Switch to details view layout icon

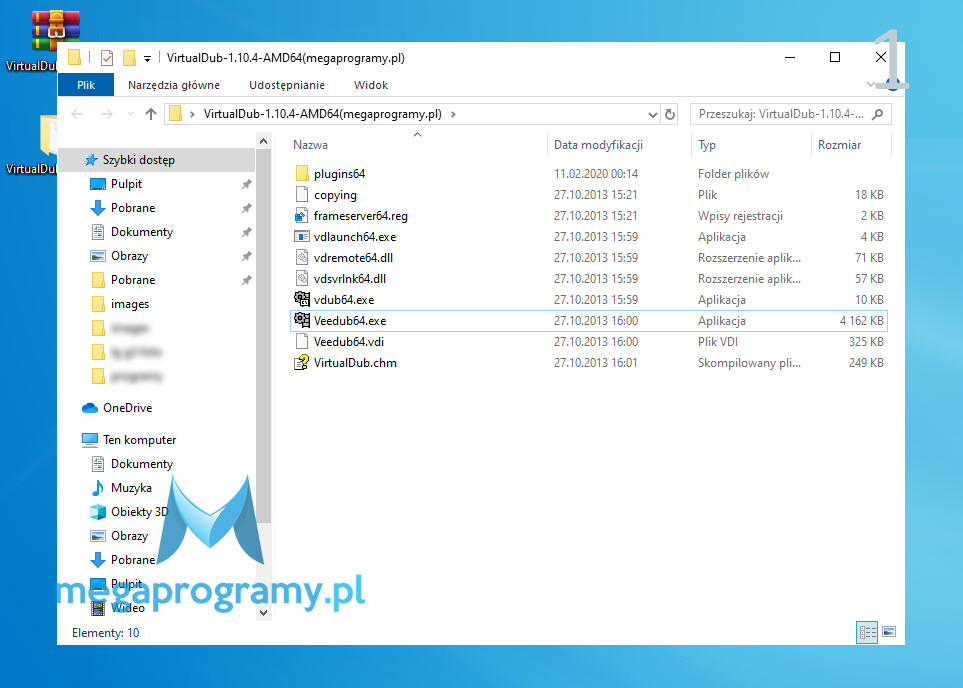[867, 631]
